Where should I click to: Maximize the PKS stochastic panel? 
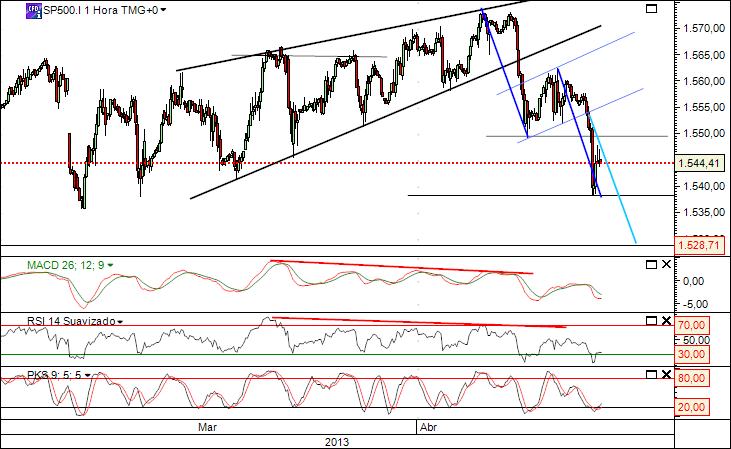(651, 374)
